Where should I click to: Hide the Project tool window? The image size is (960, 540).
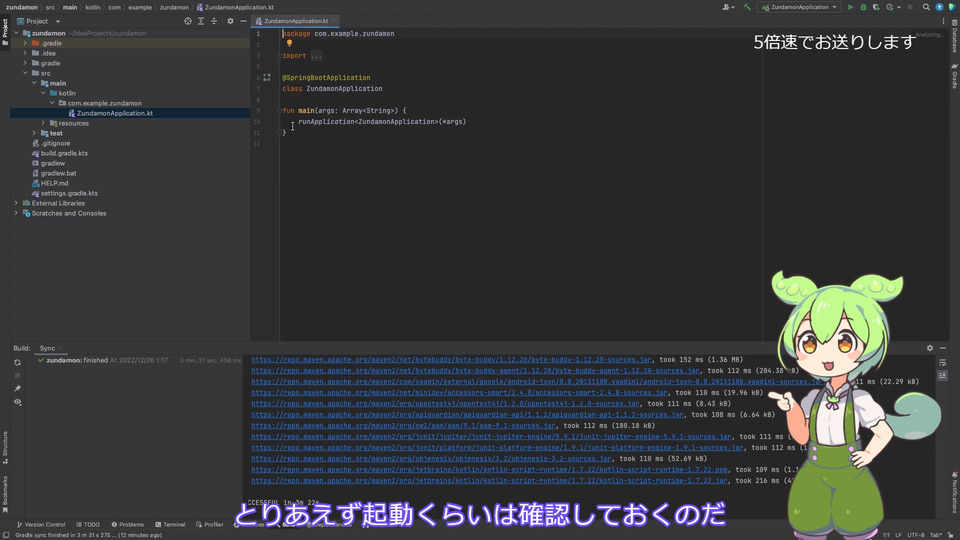tap(243, 21)
